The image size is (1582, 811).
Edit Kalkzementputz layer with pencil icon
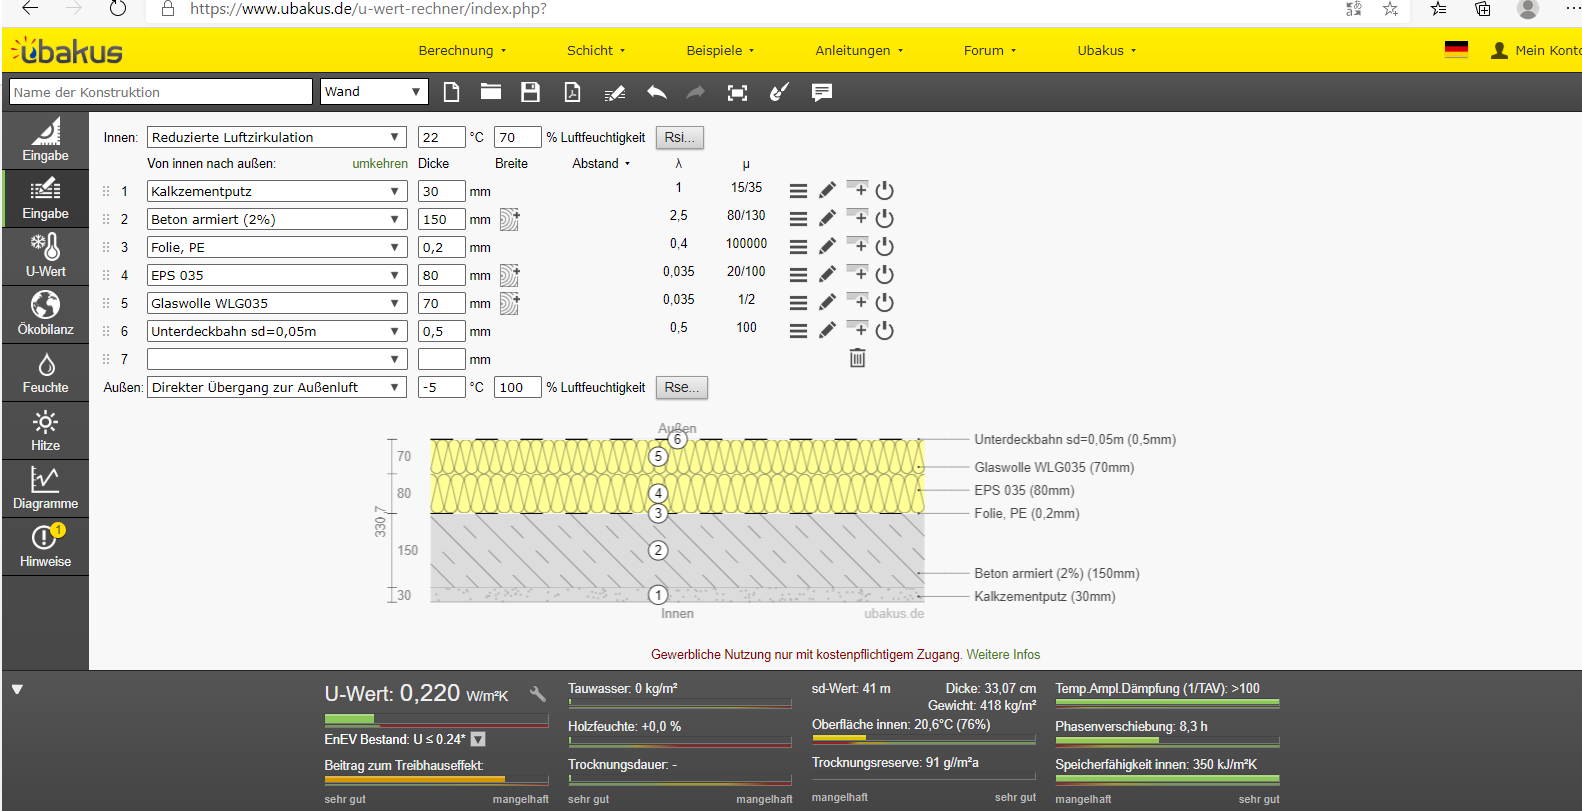[827, 190]
